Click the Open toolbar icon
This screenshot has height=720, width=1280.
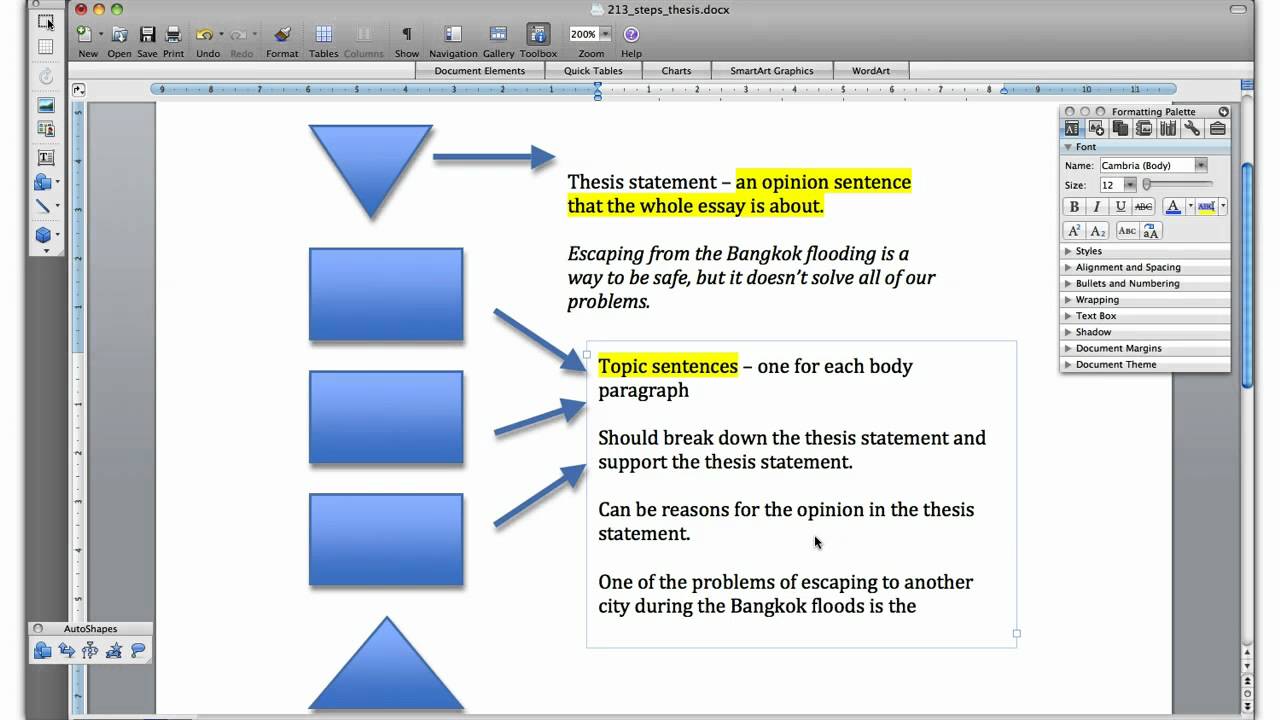click(x=119, y=35)
